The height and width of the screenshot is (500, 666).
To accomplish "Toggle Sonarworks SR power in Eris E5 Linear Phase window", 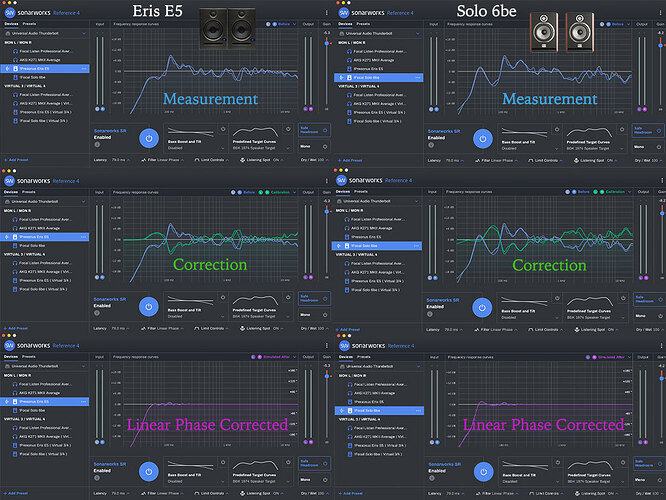I will [x=149, y=472].
